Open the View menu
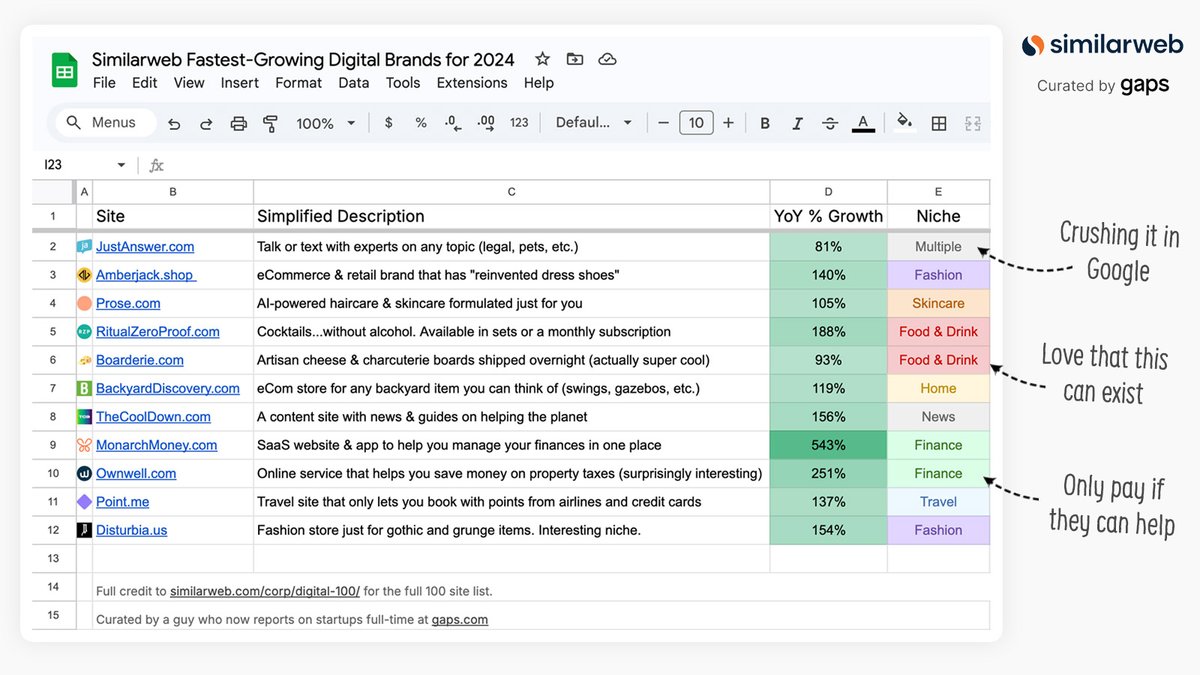 point(189,83)
